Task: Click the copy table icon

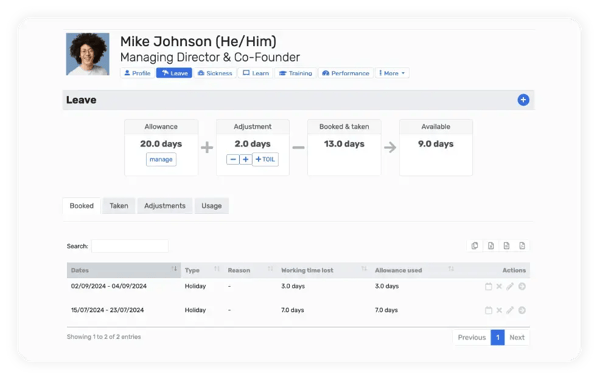Action: [475, 246]
